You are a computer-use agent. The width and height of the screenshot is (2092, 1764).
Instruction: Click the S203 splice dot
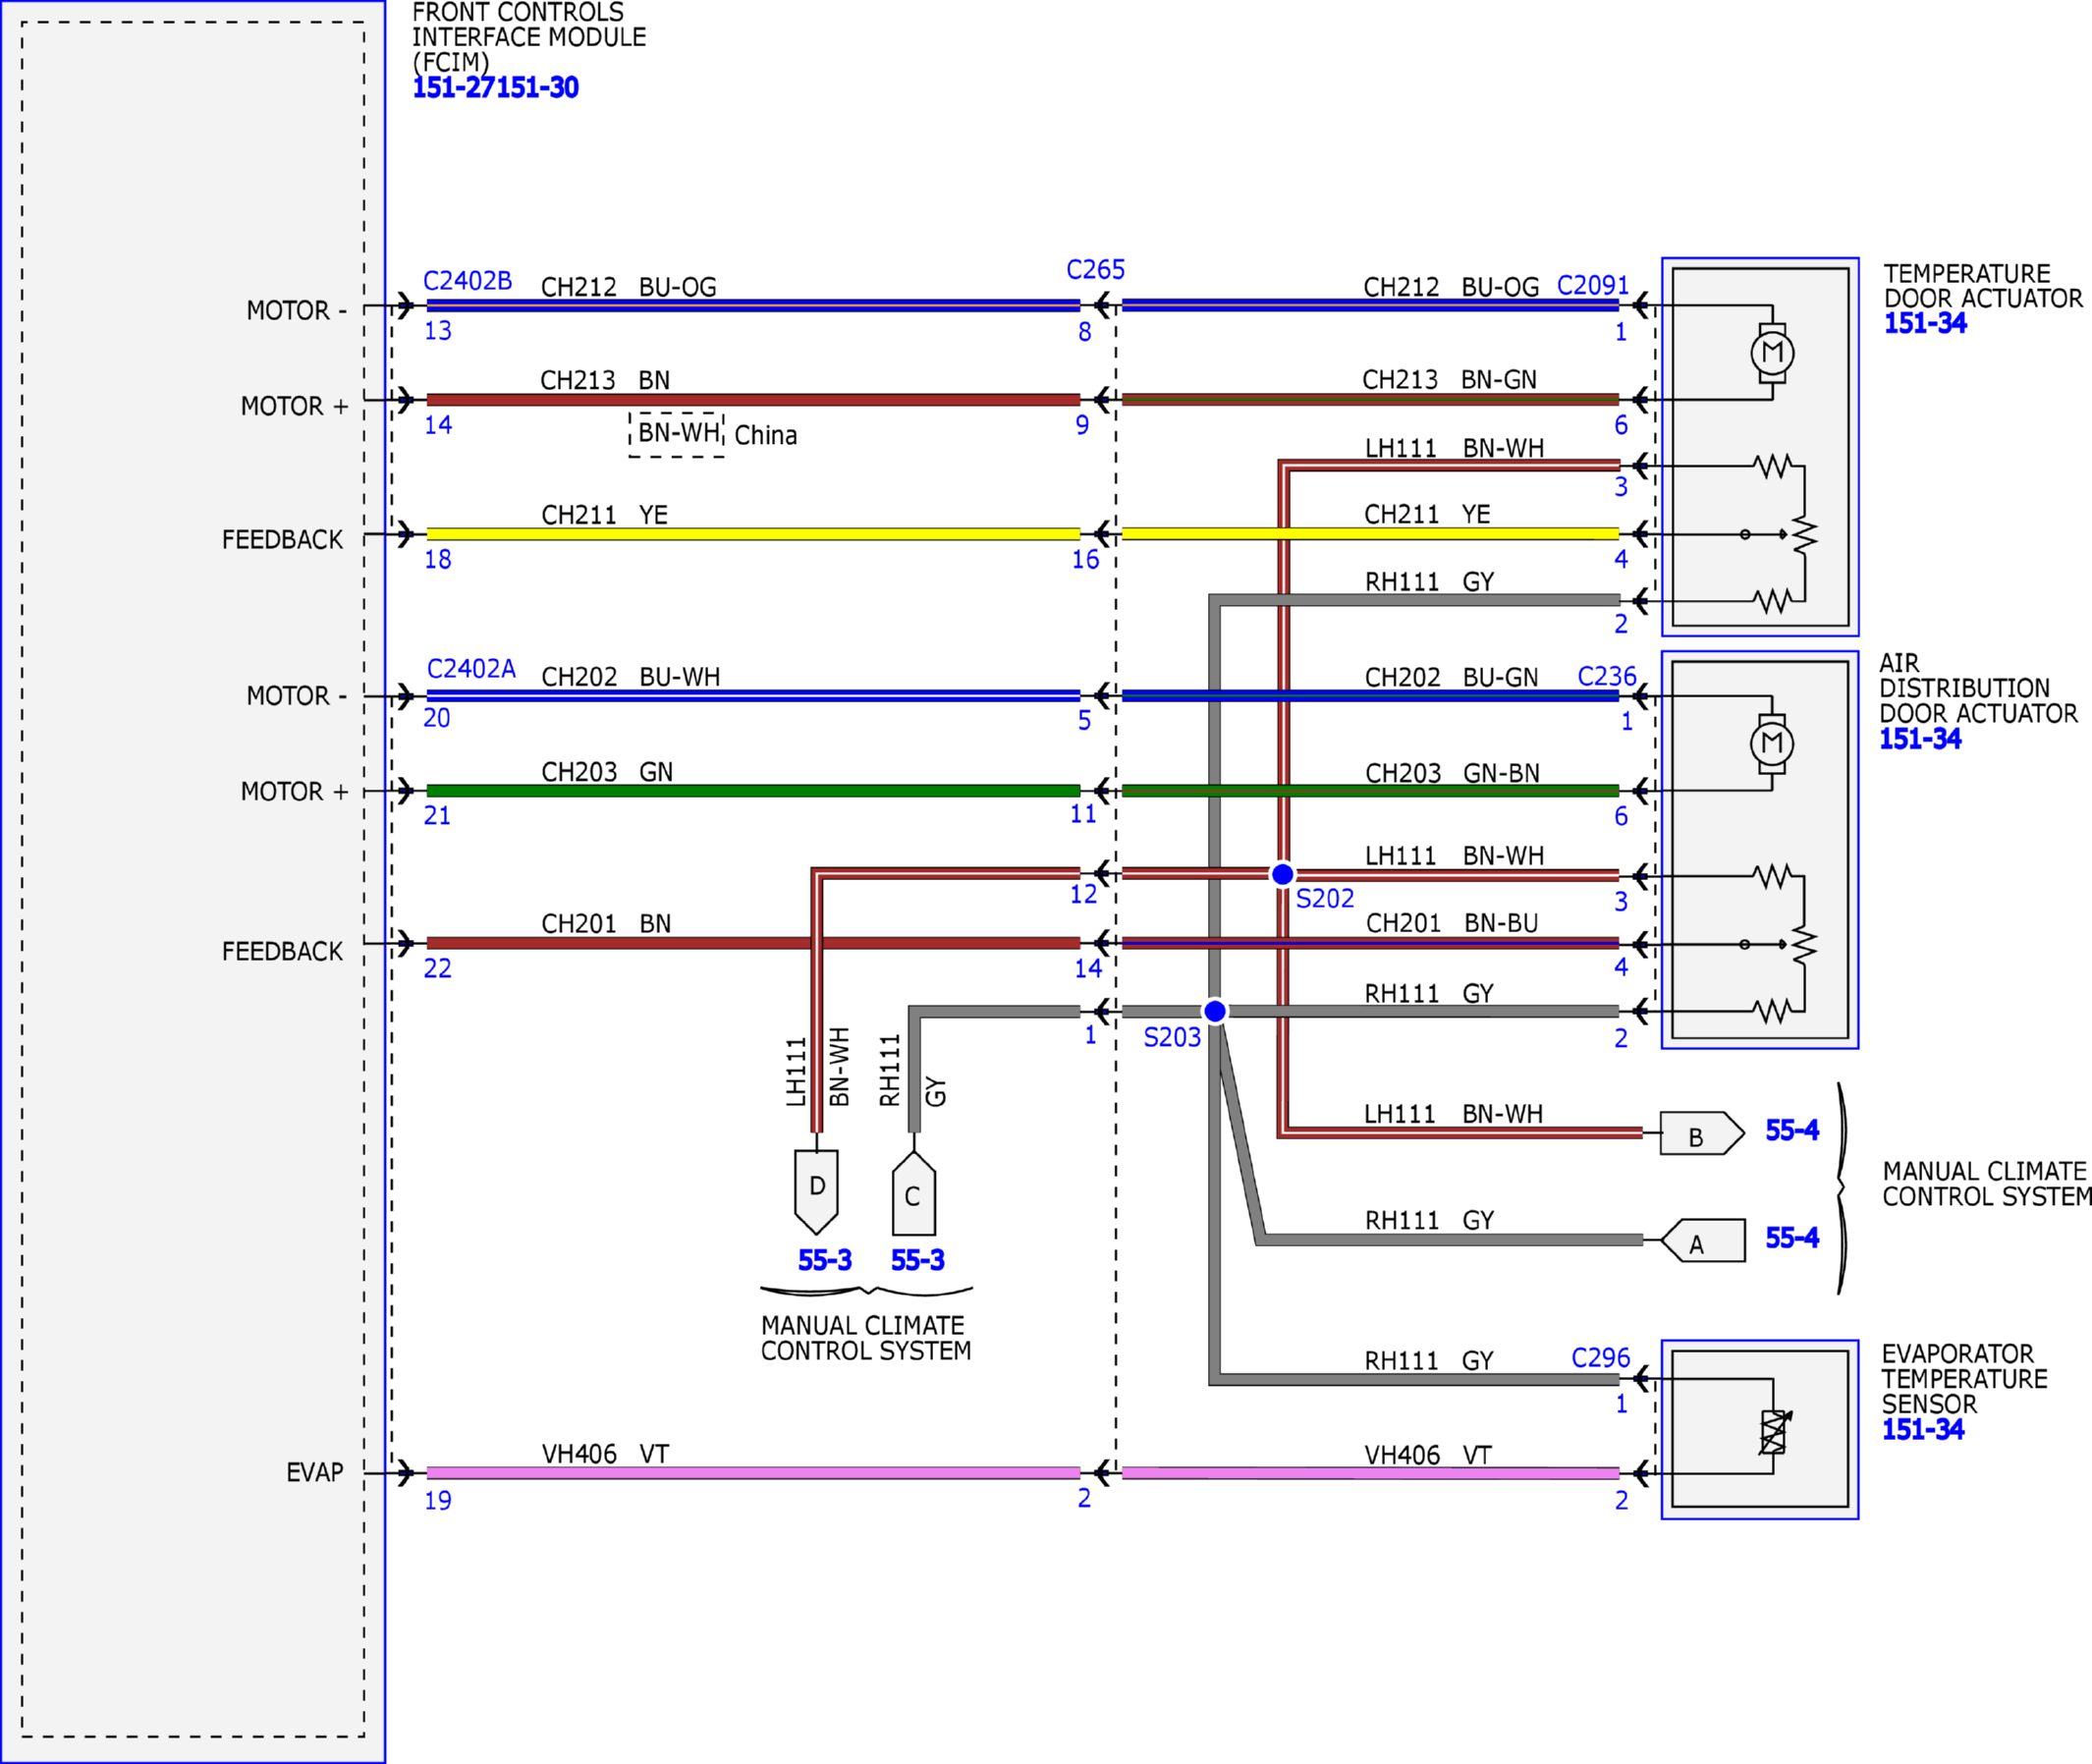click(1215, 1011)
